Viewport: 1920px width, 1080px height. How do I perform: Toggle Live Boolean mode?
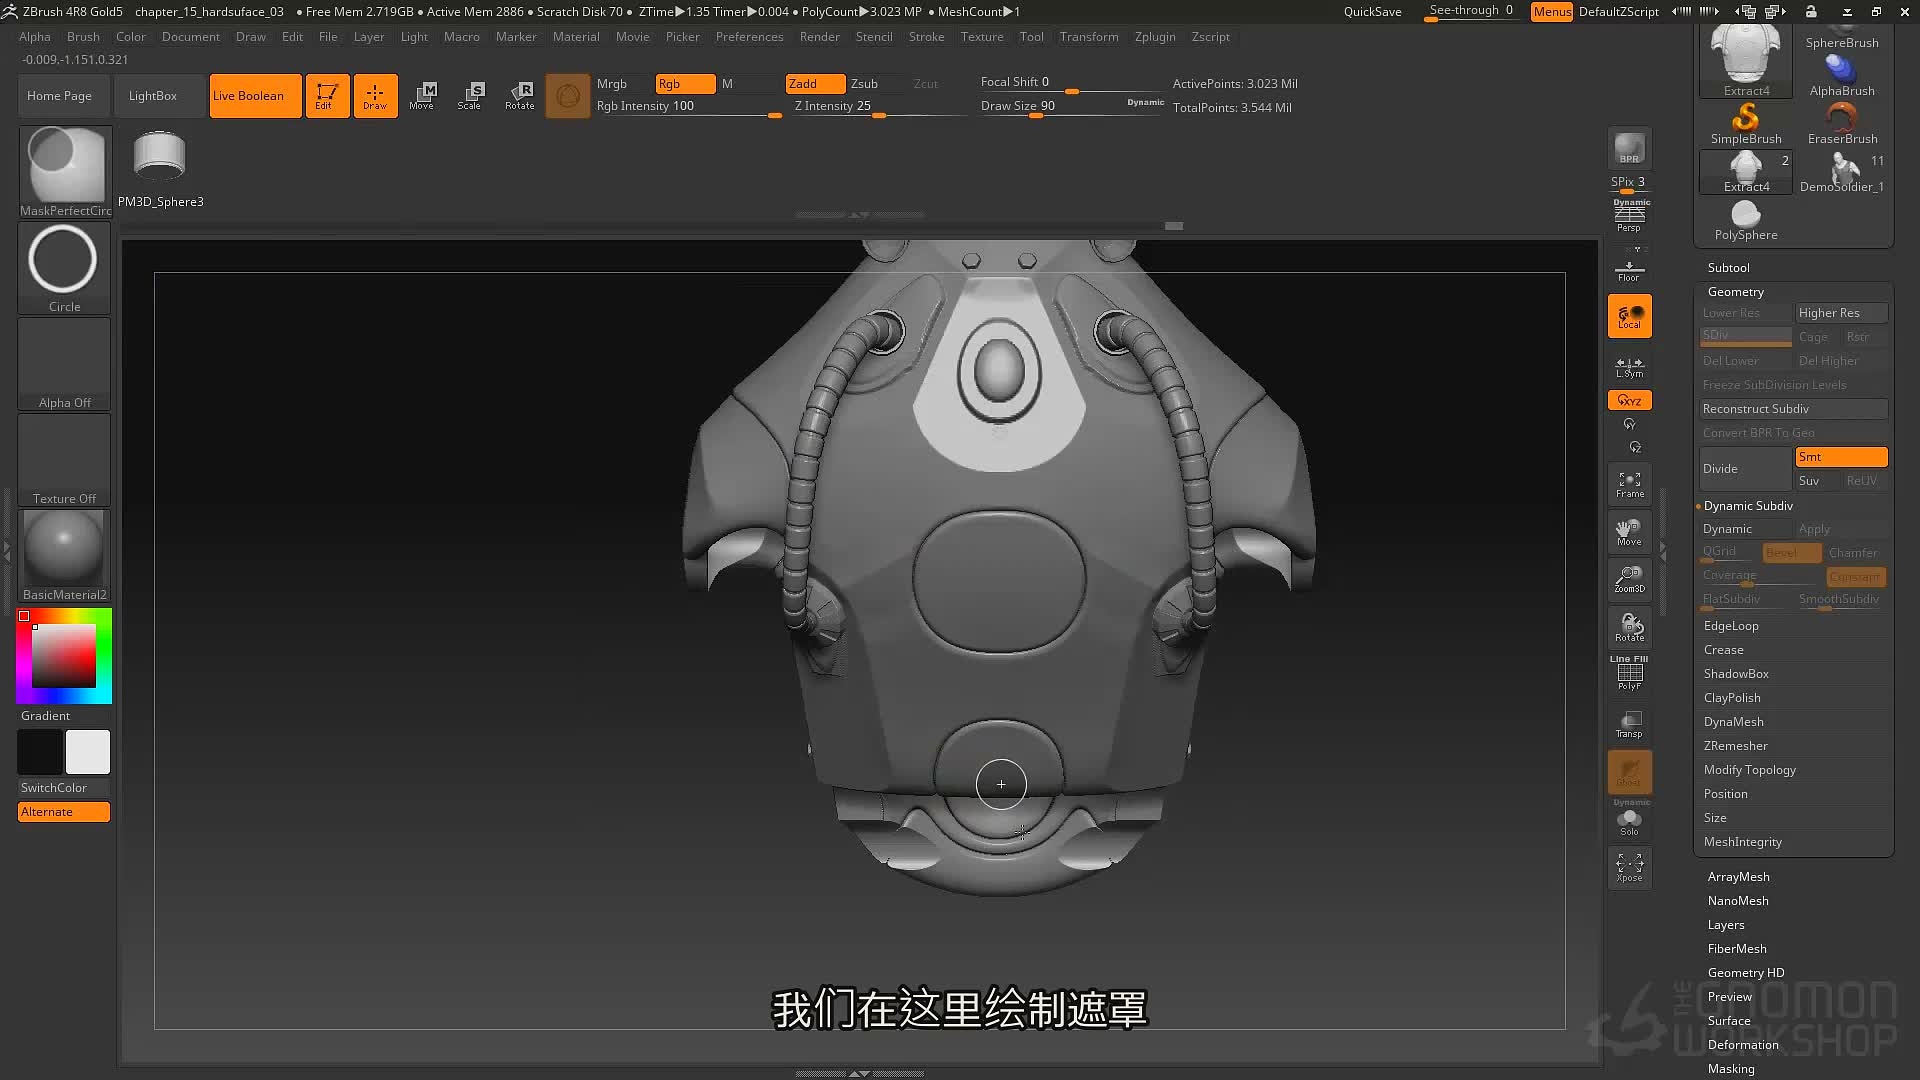coord(255,96)
